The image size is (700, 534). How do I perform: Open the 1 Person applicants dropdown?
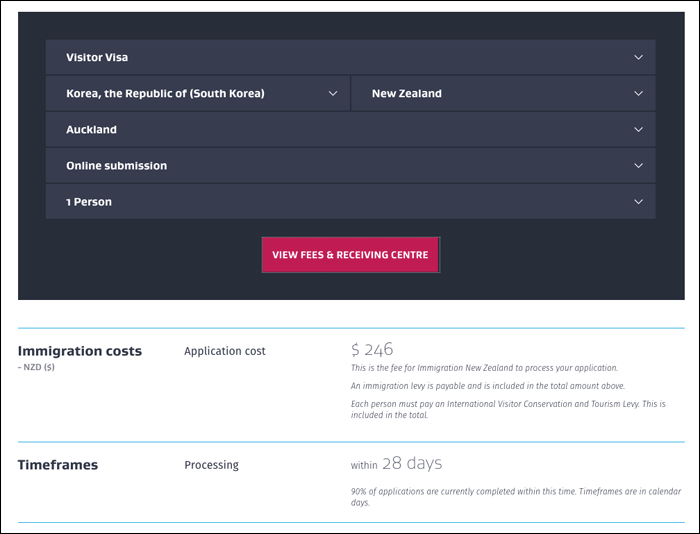pyautogui.click(x=350, y=202)
